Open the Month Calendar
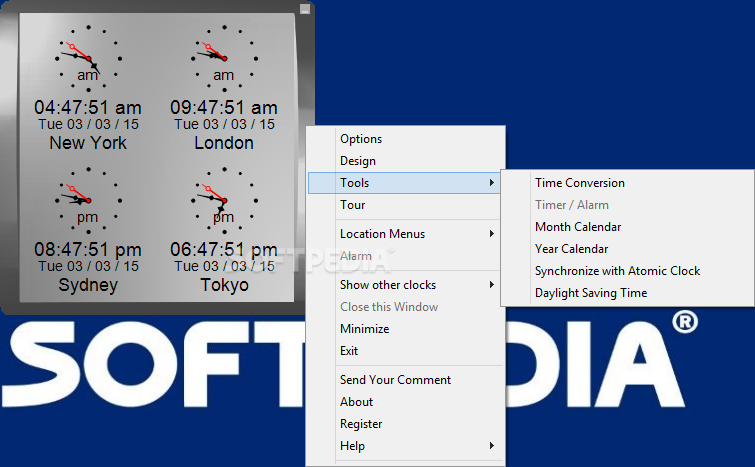Viewport: 755px width, 467px height. click(627, 227)
